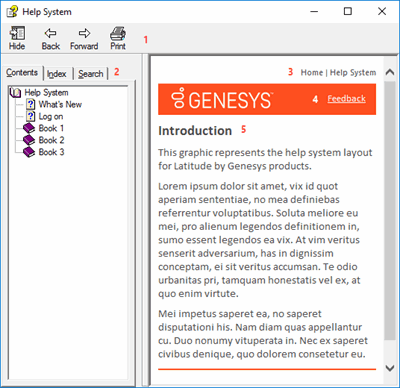400x388 pixels.
Task: Click the Home breadcrumb link
Action: [x=312, y=72]
